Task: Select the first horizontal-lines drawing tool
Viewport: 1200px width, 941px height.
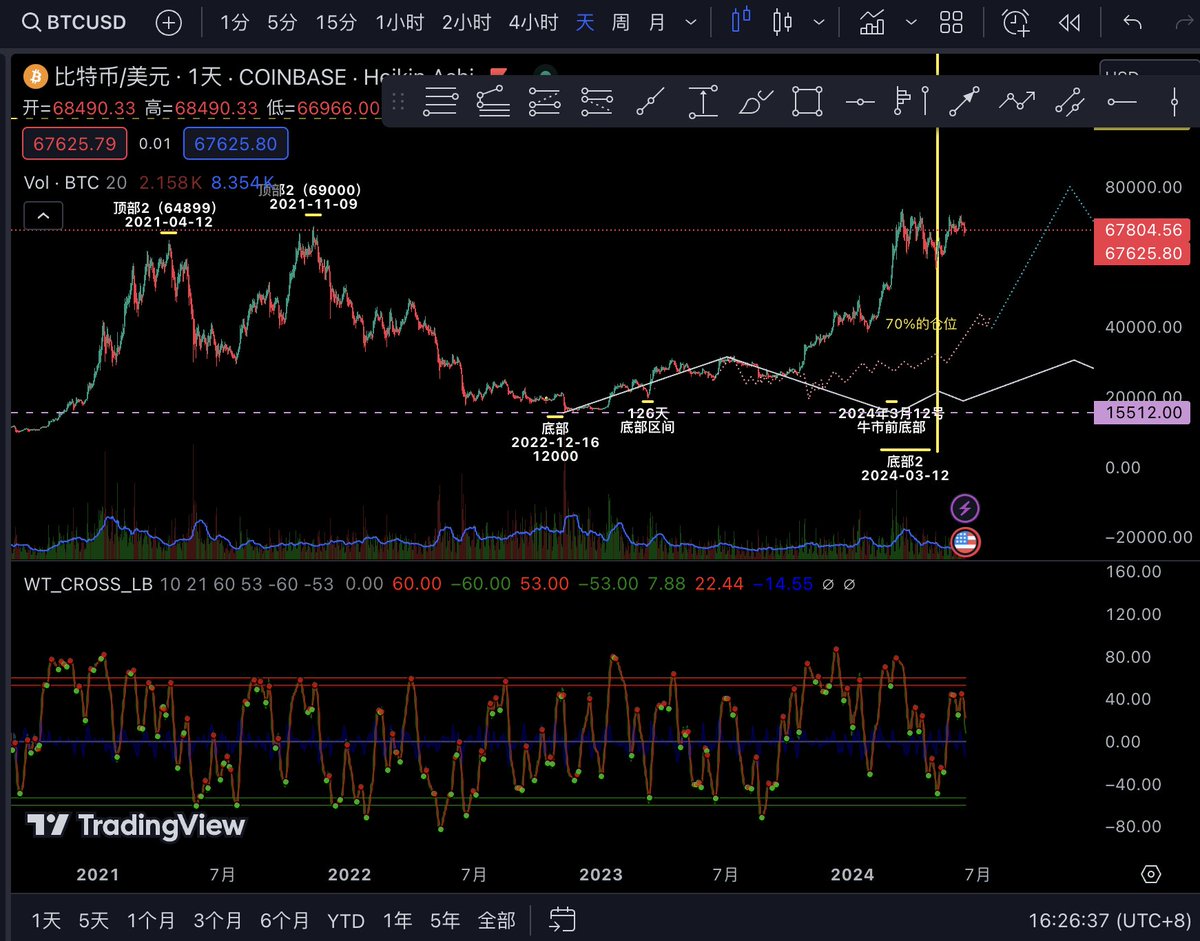Action: (x=440, y=100)
